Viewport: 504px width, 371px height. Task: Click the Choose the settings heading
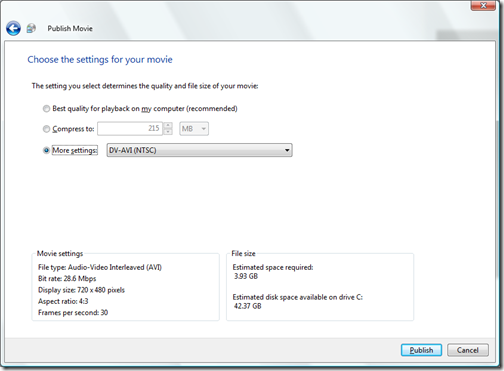tap(100, 60)
